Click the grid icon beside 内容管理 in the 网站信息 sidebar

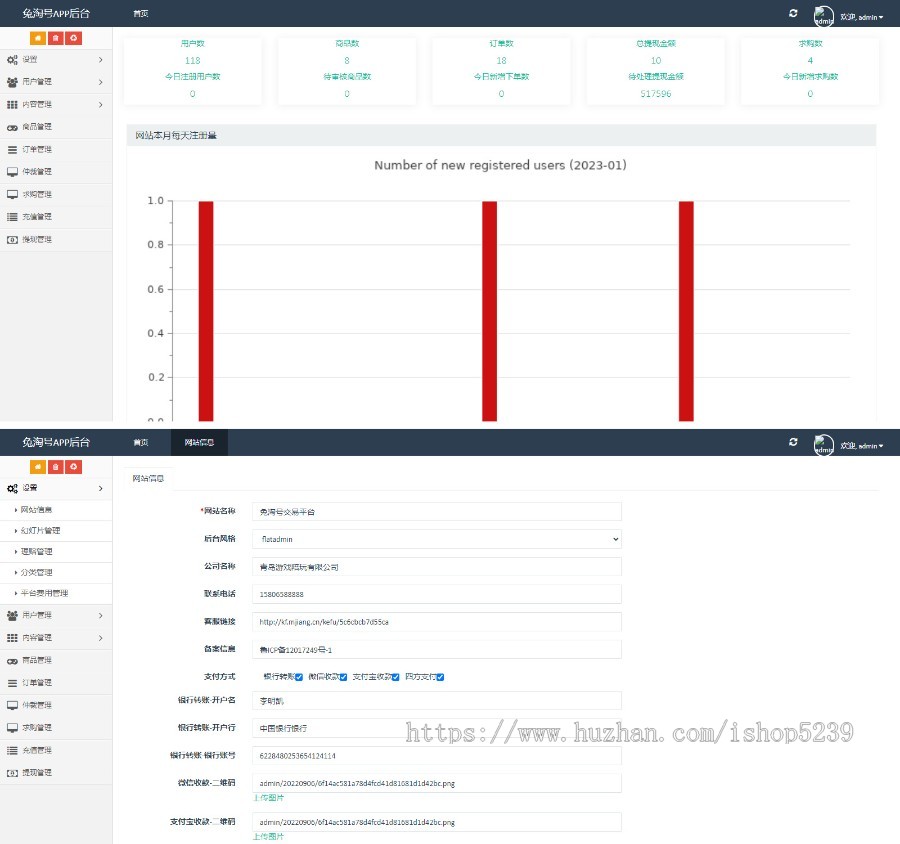point(12,638)
